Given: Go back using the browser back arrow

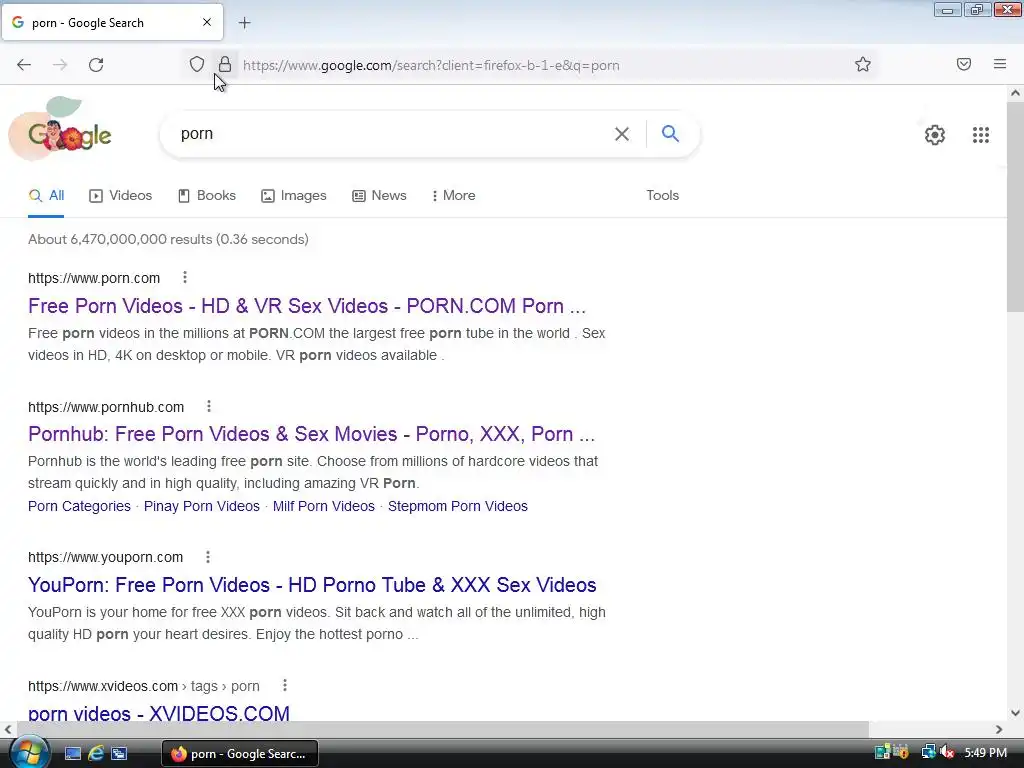Looking at the screenshot, I should point(24,65).
